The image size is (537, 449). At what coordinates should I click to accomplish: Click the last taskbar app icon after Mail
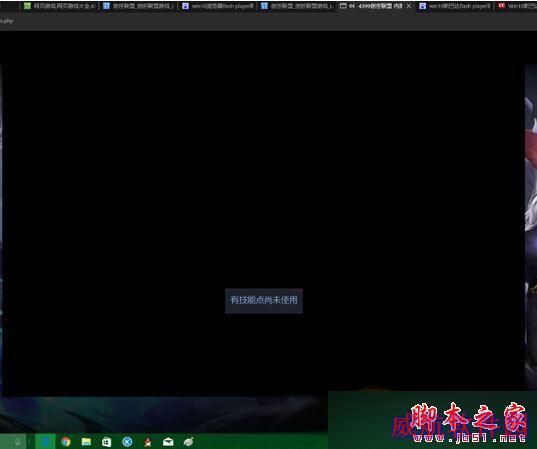click(x=188, y=442)
